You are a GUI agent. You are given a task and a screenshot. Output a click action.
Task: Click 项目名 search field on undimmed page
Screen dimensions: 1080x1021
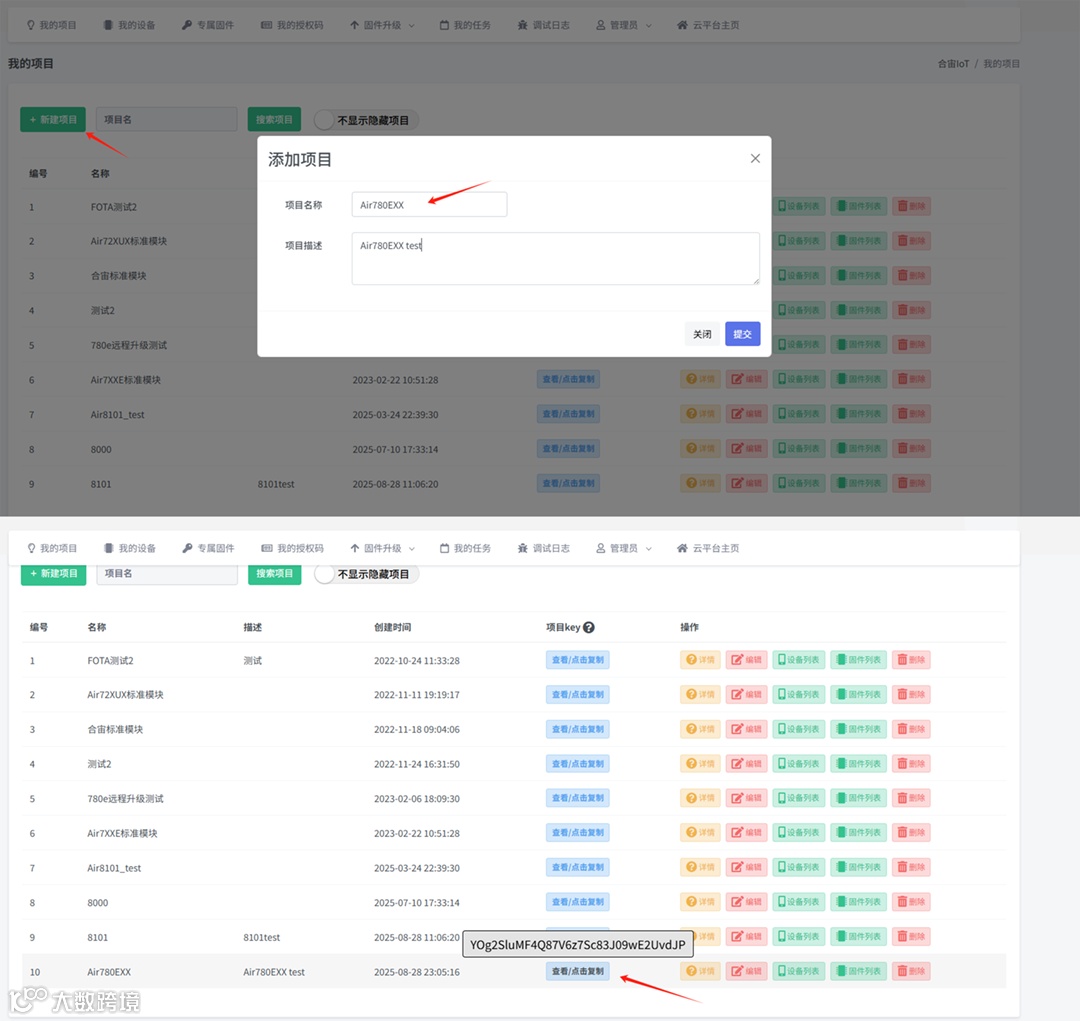coord(167,573)
